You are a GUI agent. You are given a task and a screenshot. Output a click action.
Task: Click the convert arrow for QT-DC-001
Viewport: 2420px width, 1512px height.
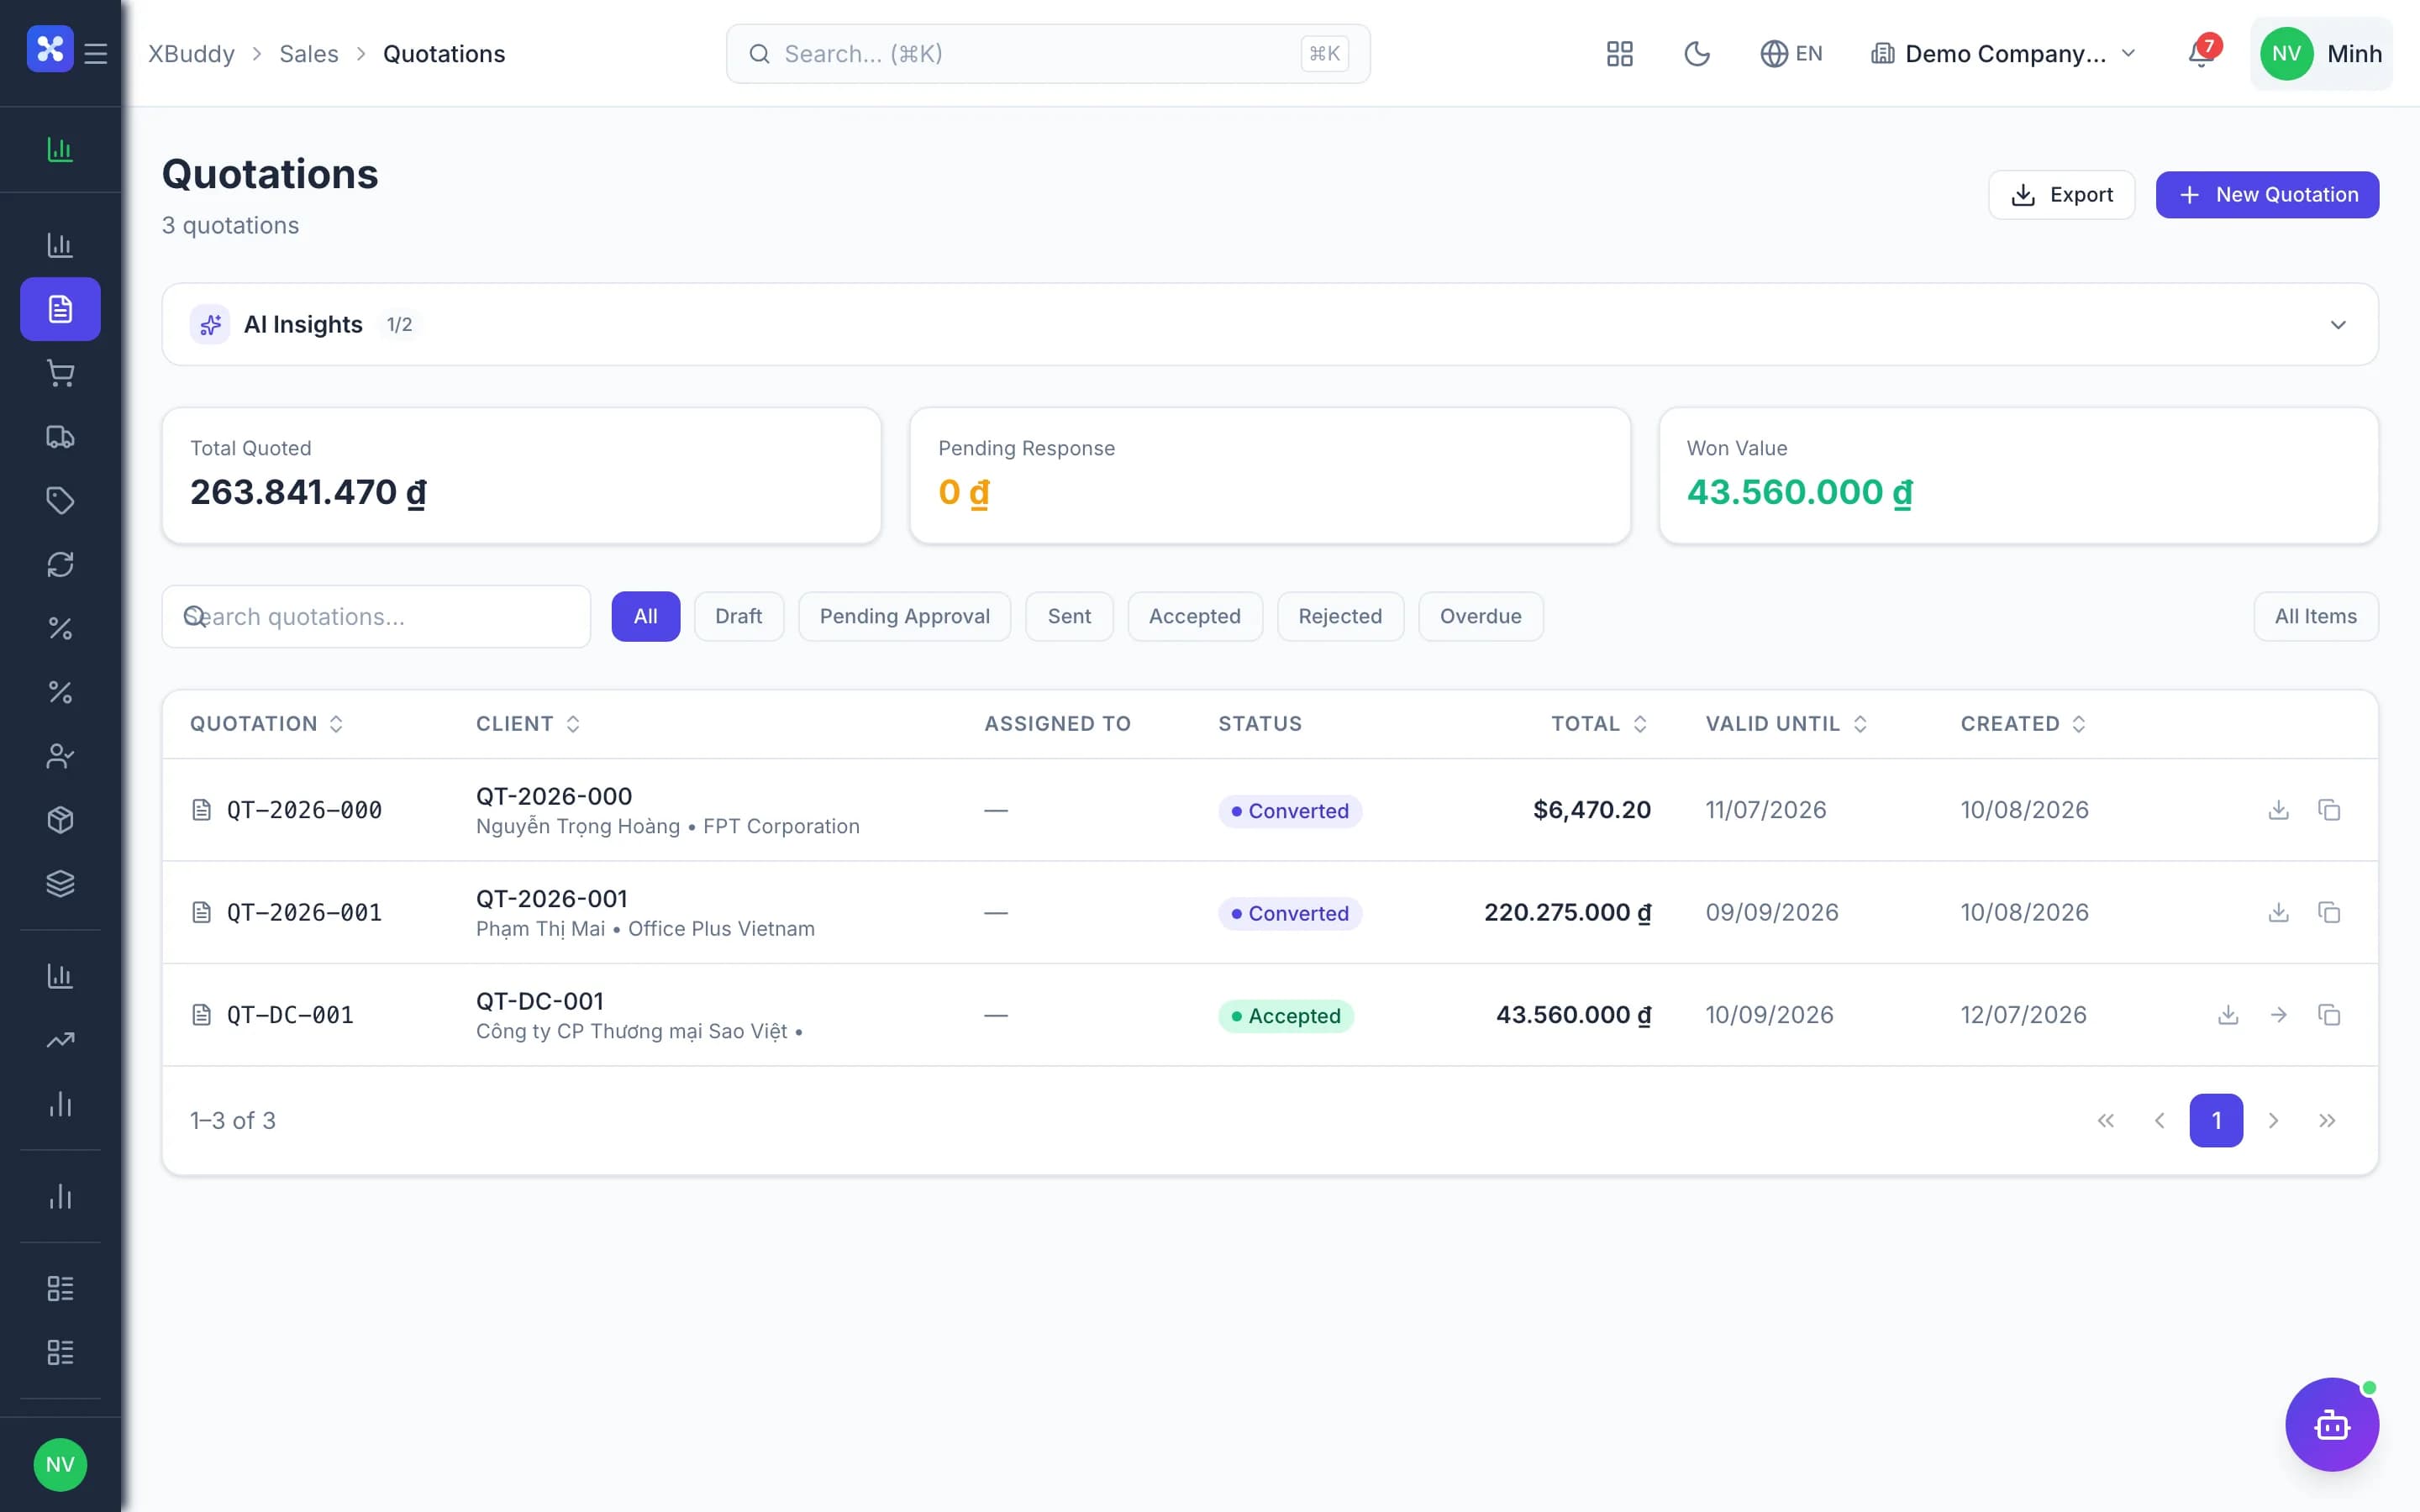[x=2278, y=1015]
